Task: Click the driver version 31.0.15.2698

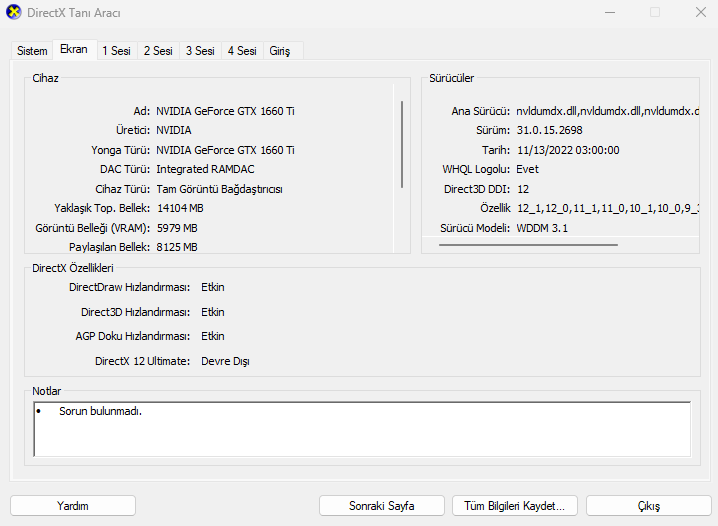Action: 549,130
